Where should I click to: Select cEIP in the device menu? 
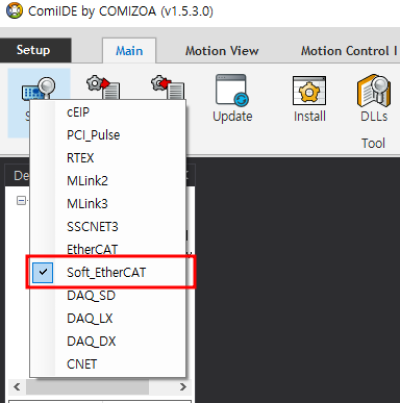[108, 112]
